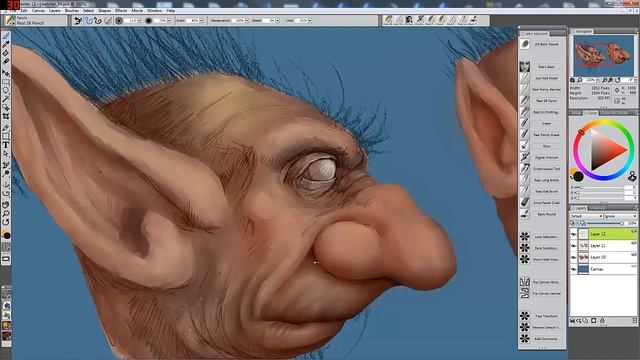Image resolution: width=640 pixels, height=360 pixels.
Task: Open the Edit menu
Action: [x=24, y=11]
